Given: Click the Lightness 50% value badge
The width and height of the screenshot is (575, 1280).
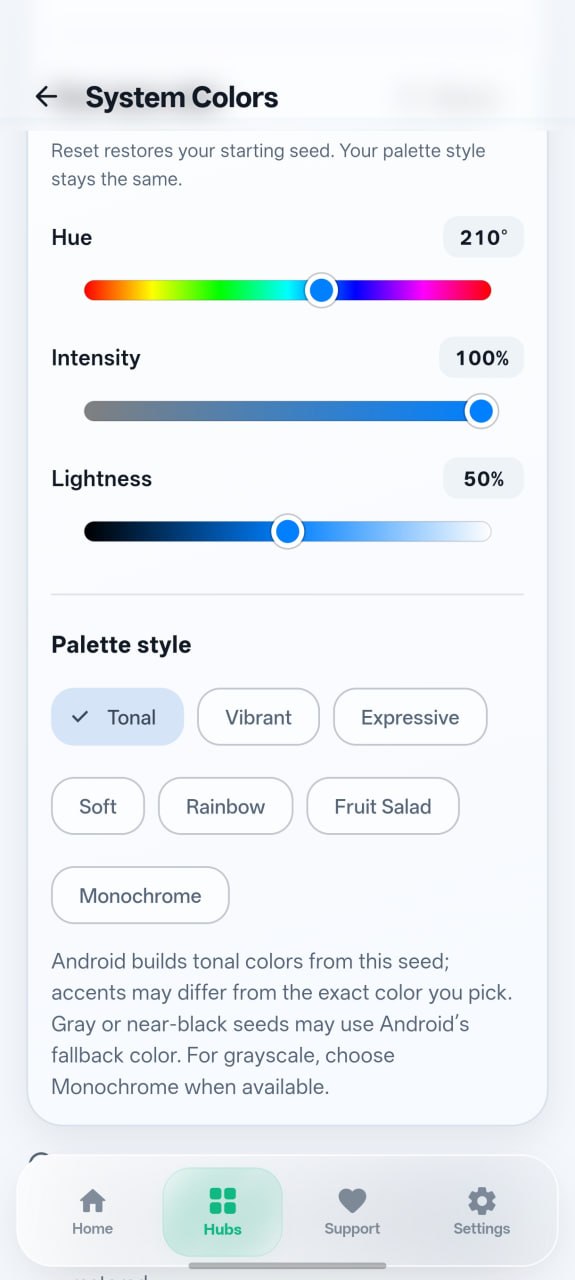Looking at the screenshot, I should (x=483, y=479).
